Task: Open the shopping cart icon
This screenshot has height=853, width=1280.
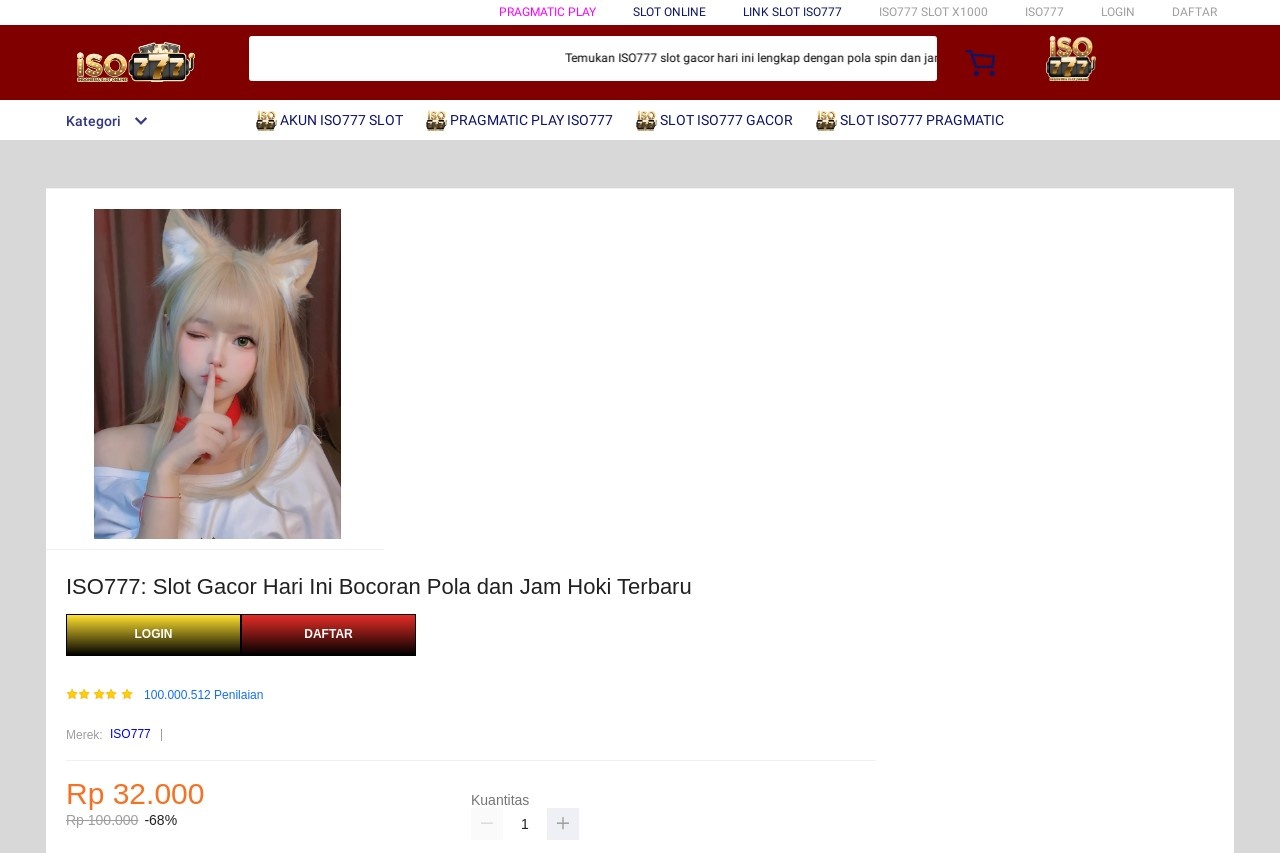Action: (981, 63)
